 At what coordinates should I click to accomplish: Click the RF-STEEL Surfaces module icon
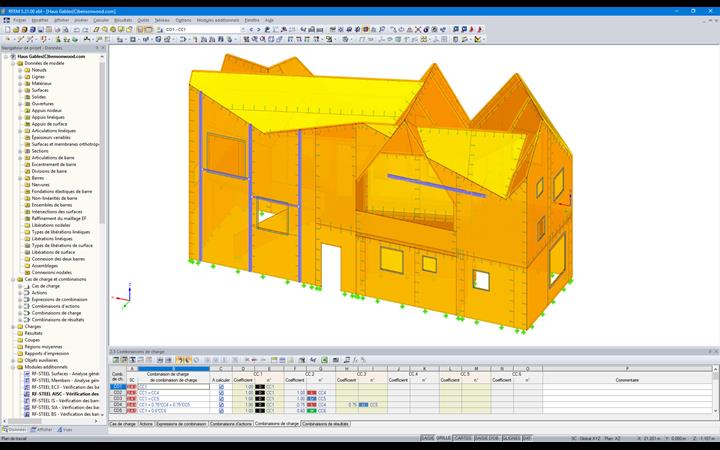coord(27,374)
